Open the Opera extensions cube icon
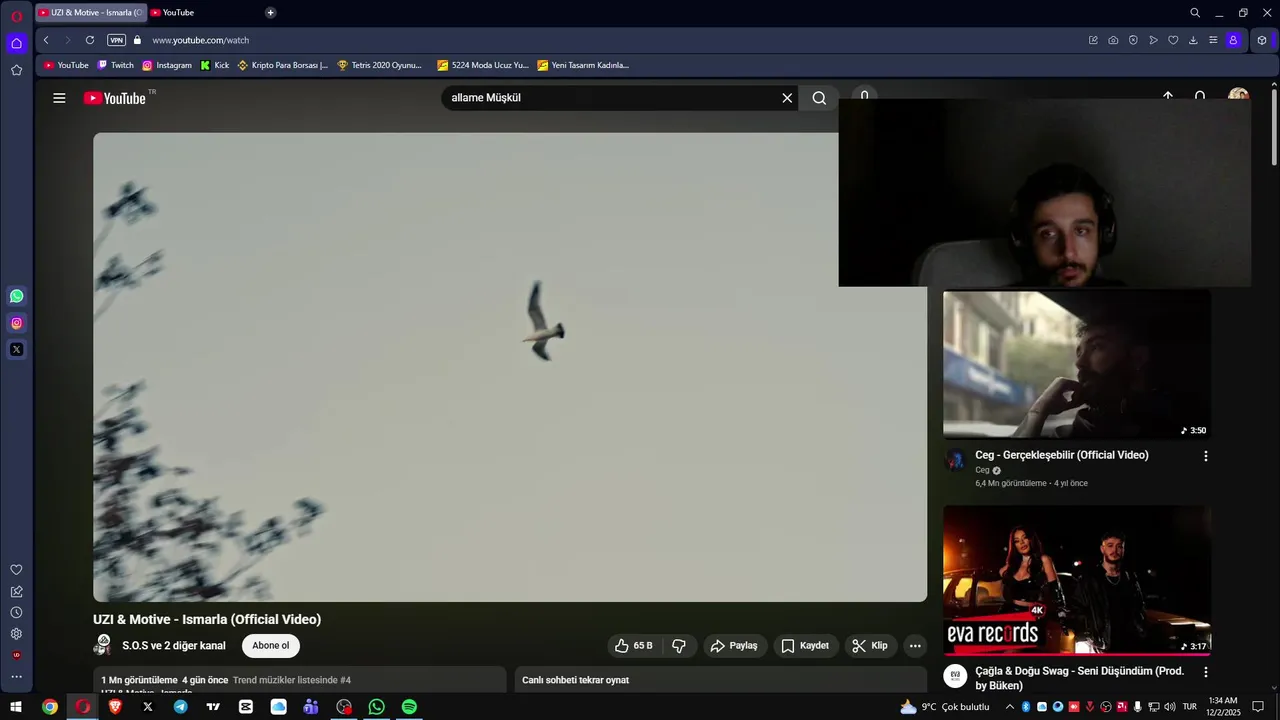Image resolution: width=1280 pixels, height=720 pixels. (x=1262, y=40)
